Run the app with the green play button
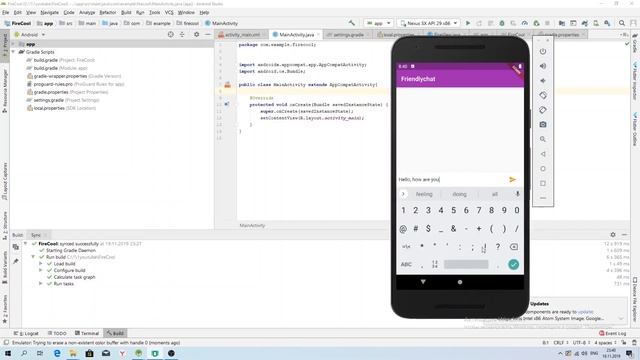The image size is (640, 360). [x=468, y=23]
